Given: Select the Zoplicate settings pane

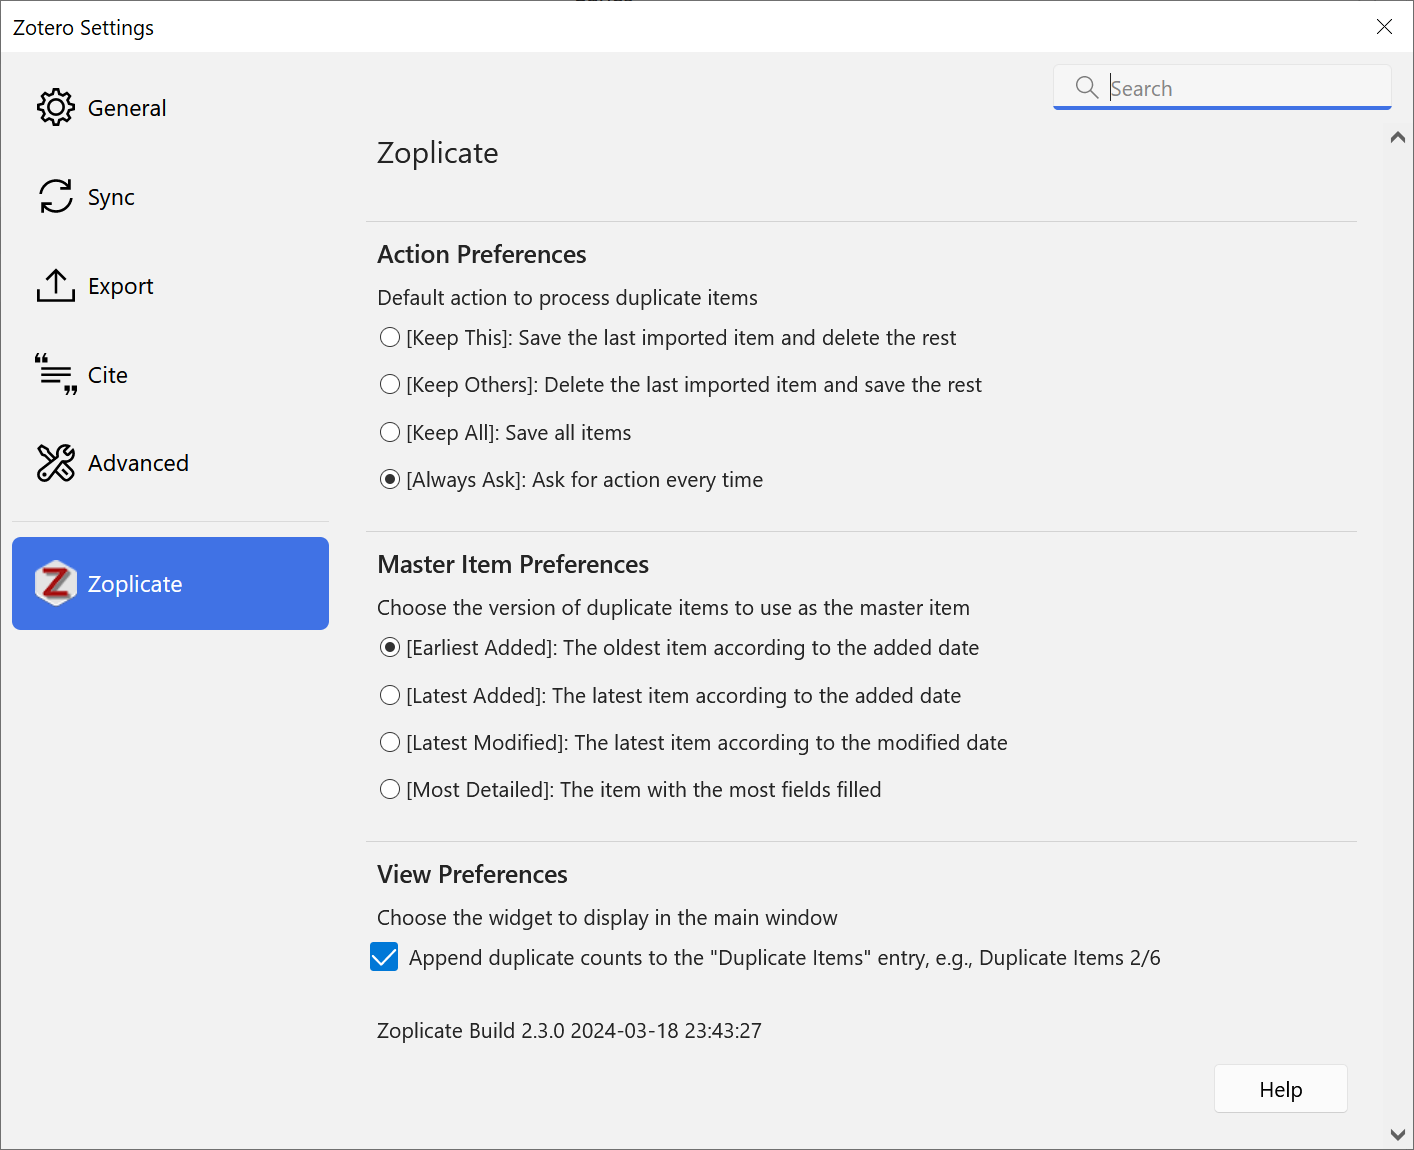Looking at the screenshot, I should tap(170, 583).
